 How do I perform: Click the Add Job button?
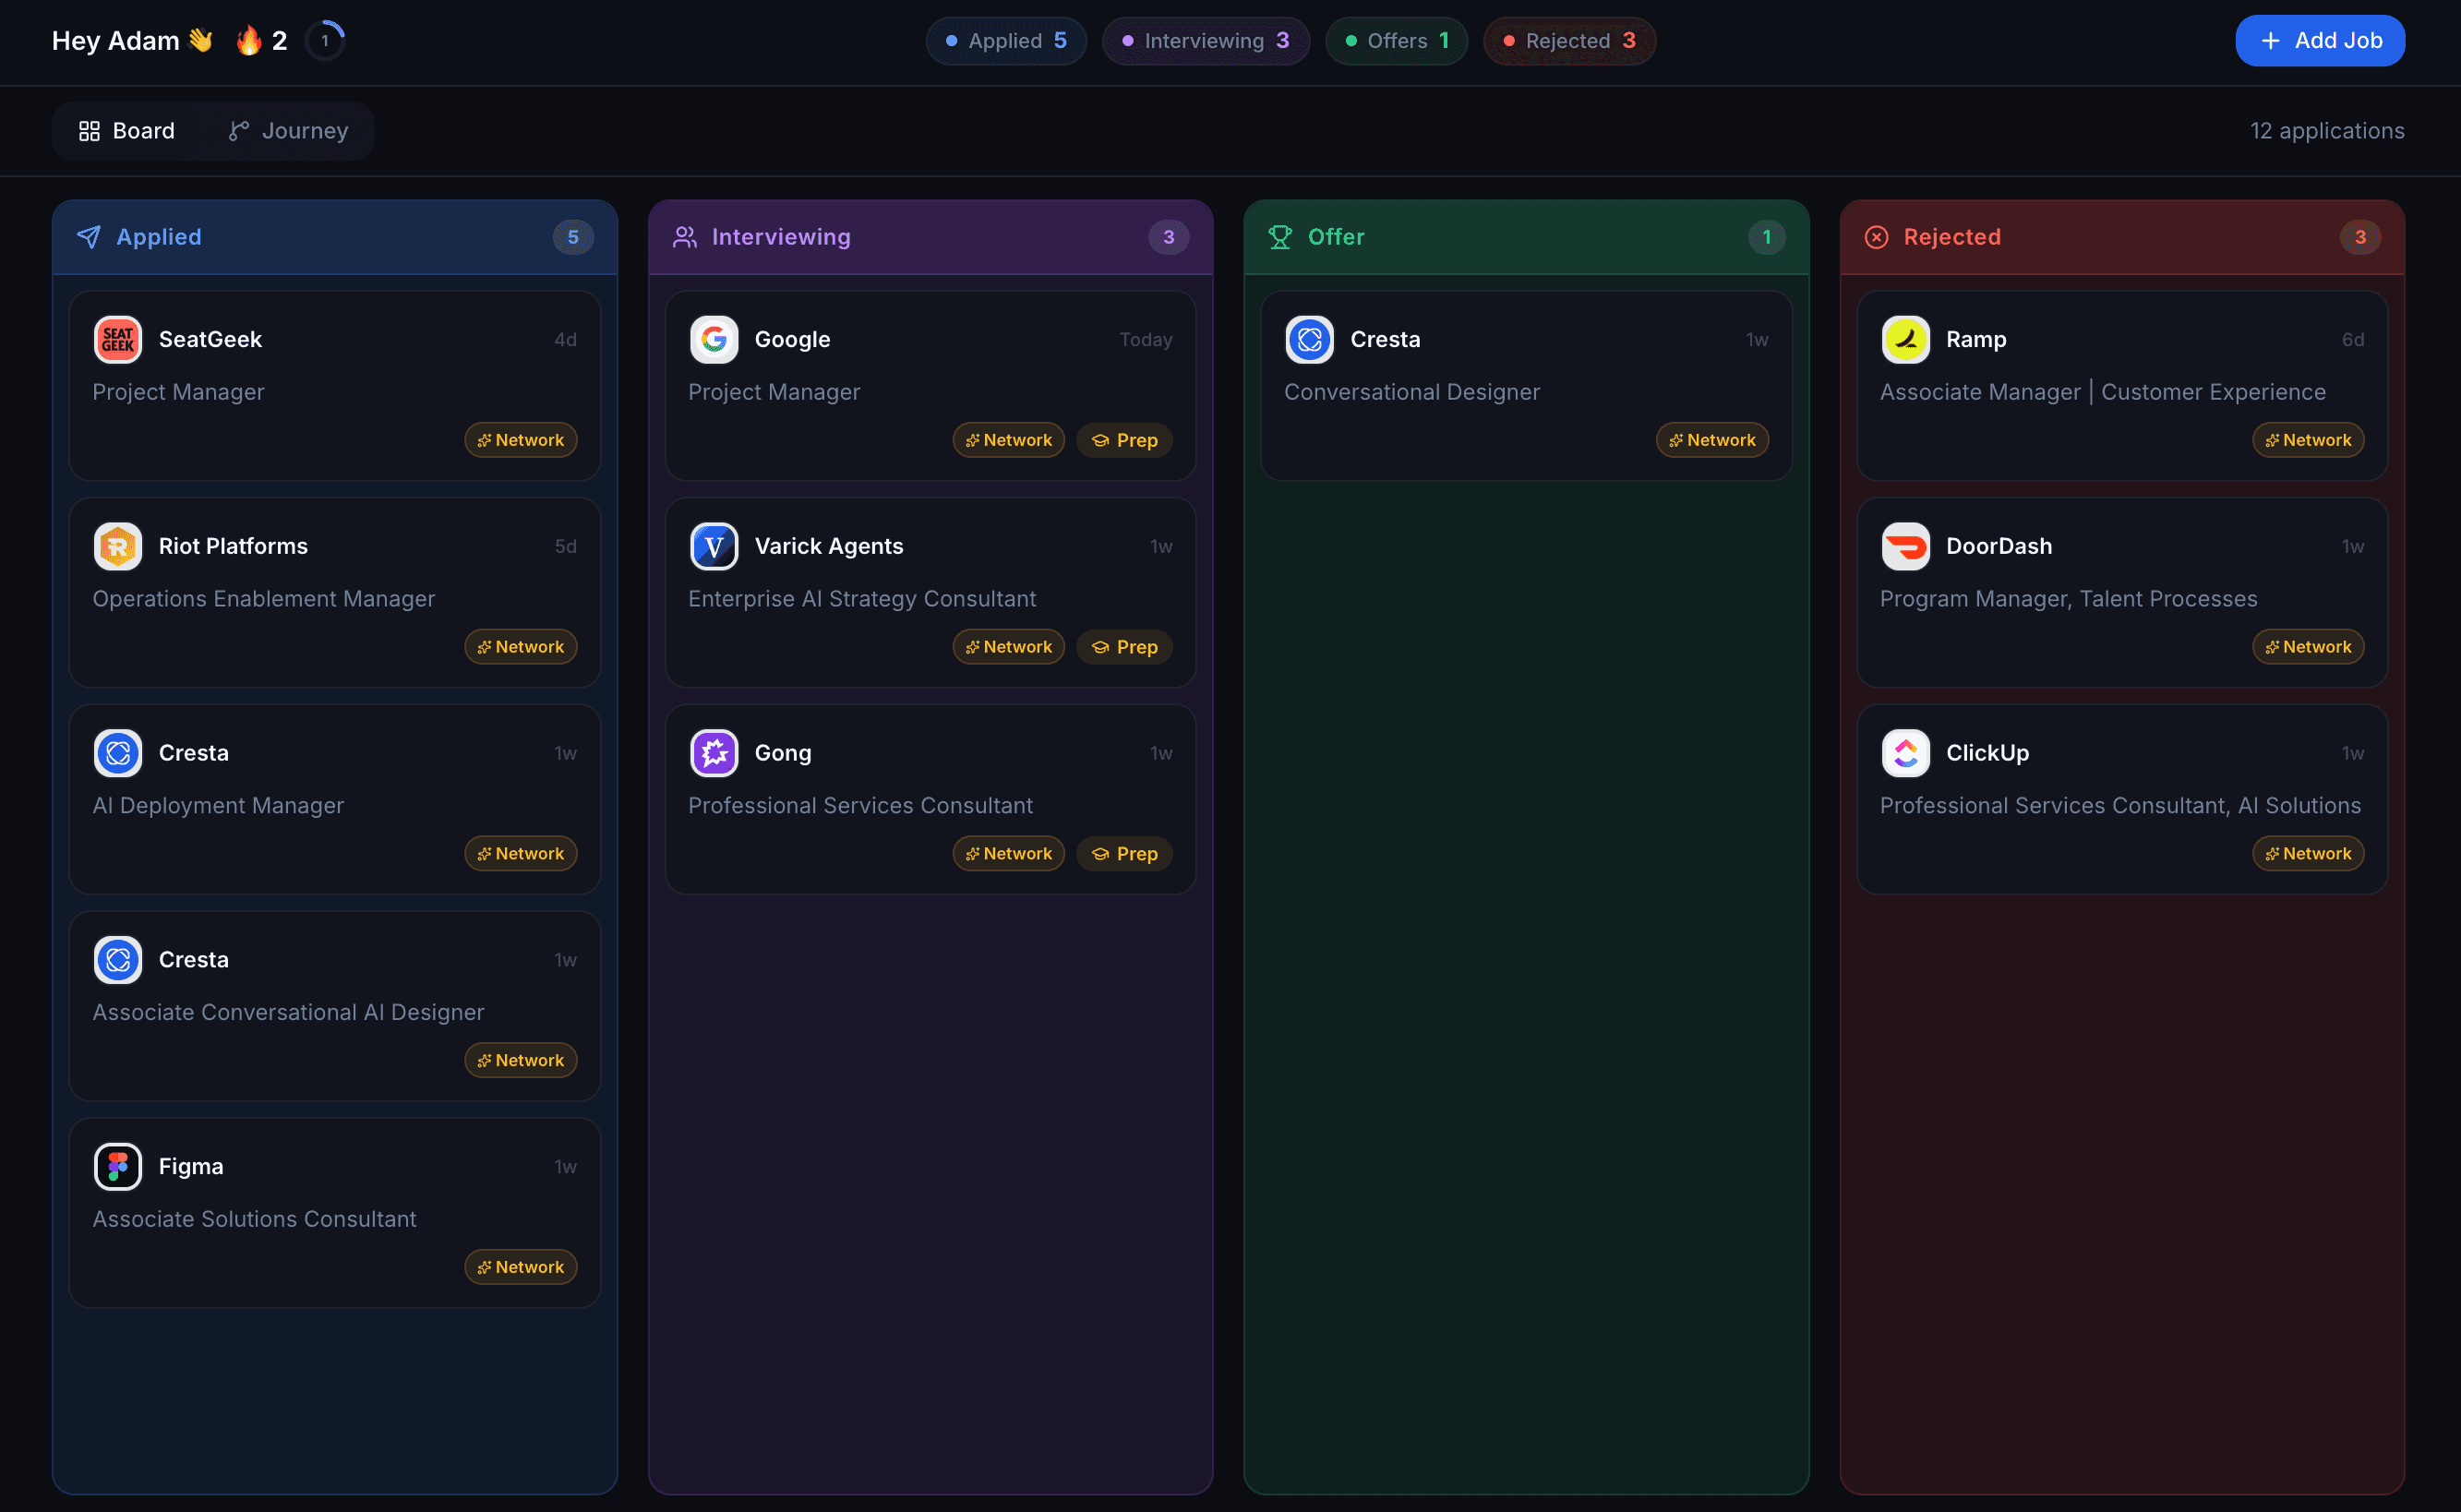[2320, 41]
